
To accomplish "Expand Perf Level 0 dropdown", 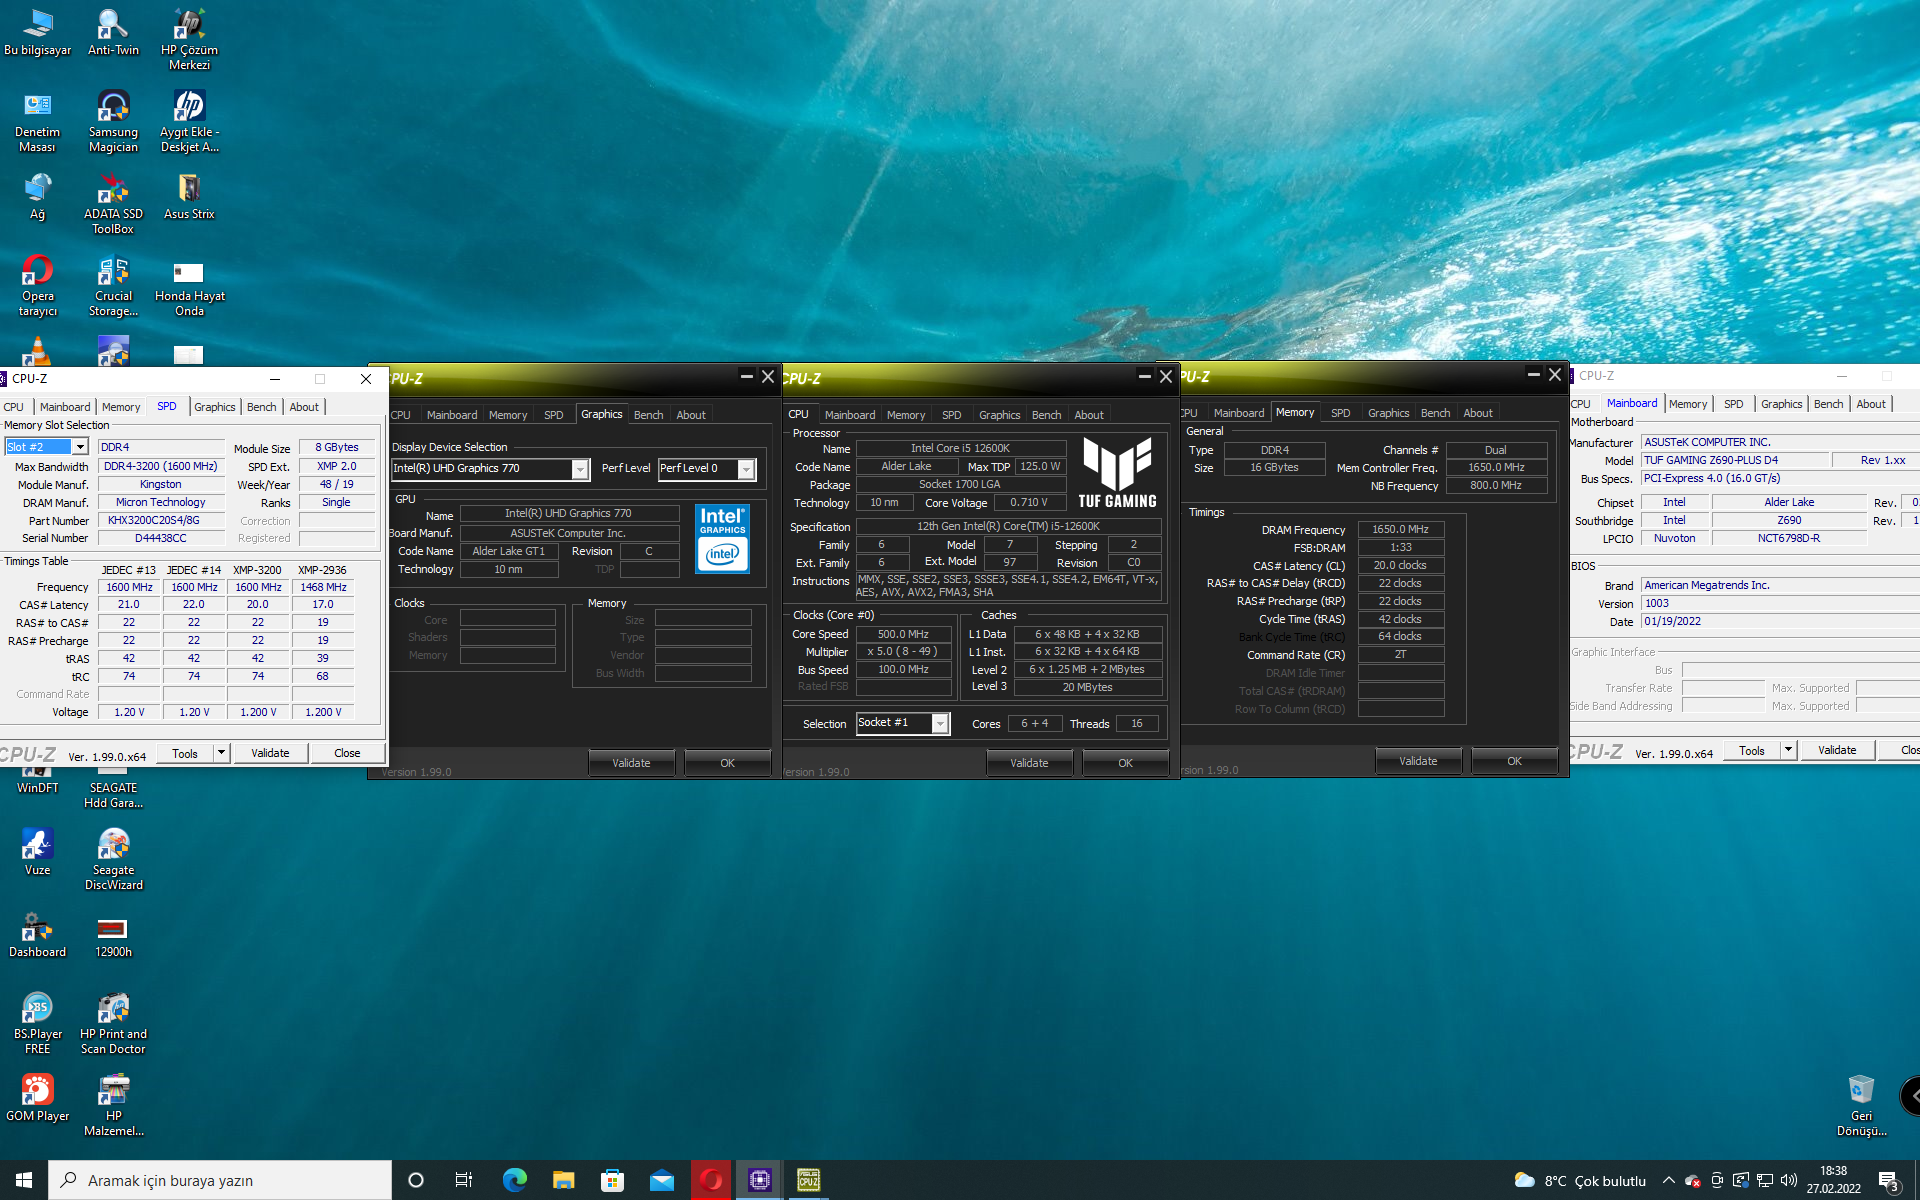I will click(746, 469).
